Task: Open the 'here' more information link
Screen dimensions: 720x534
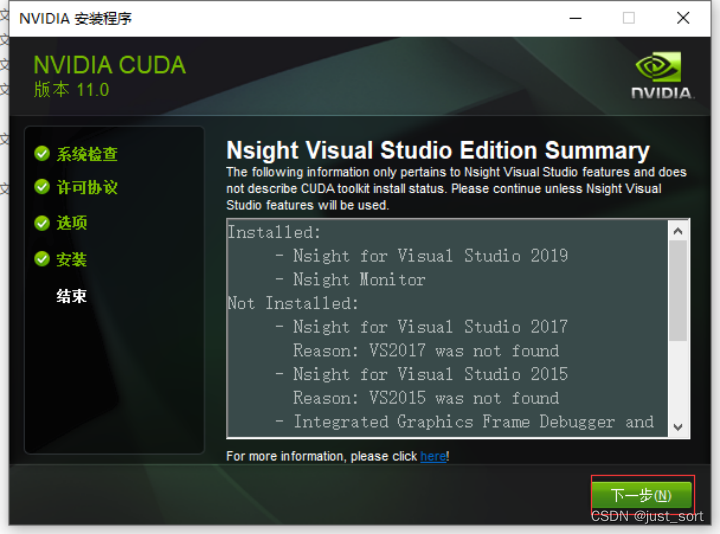Action: pyautogui.click(x=433, y=456)
